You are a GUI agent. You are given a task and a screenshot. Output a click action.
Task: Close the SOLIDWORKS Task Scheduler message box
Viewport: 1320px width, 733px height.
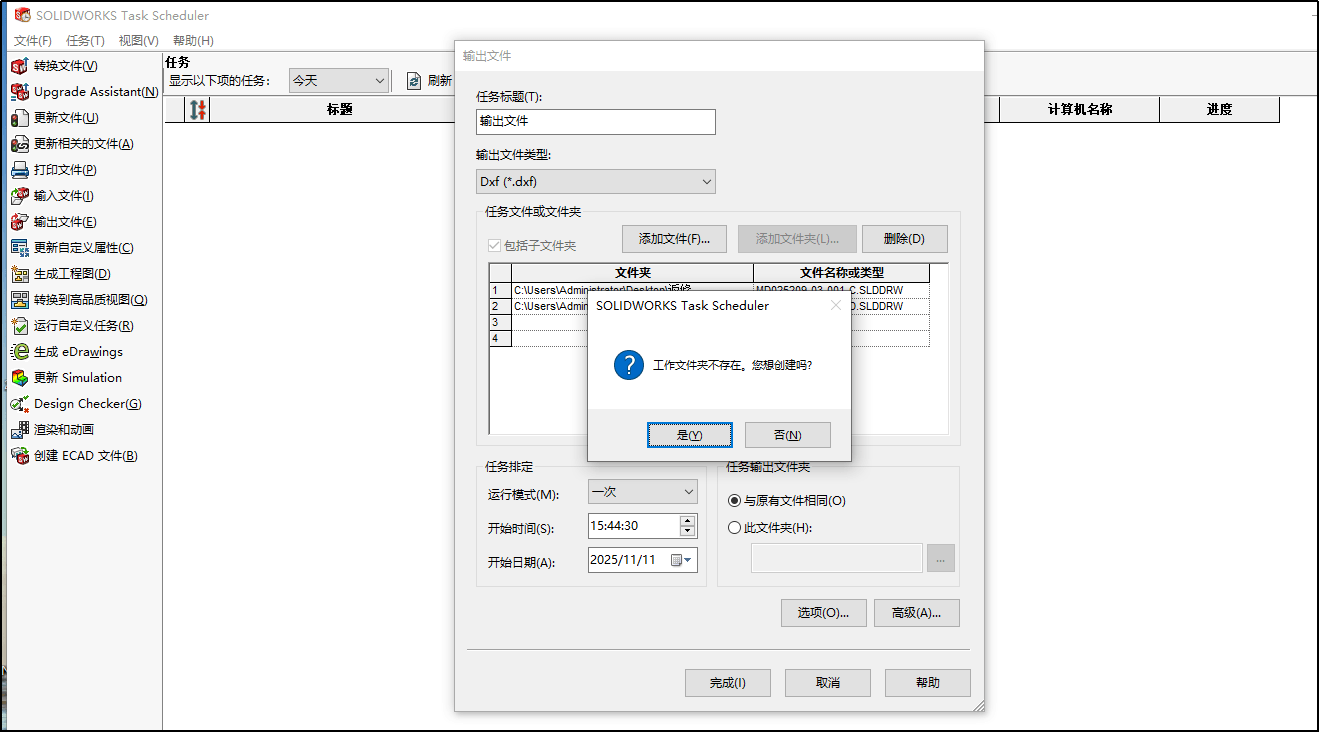pyautogui.click(x=836, y=305)
